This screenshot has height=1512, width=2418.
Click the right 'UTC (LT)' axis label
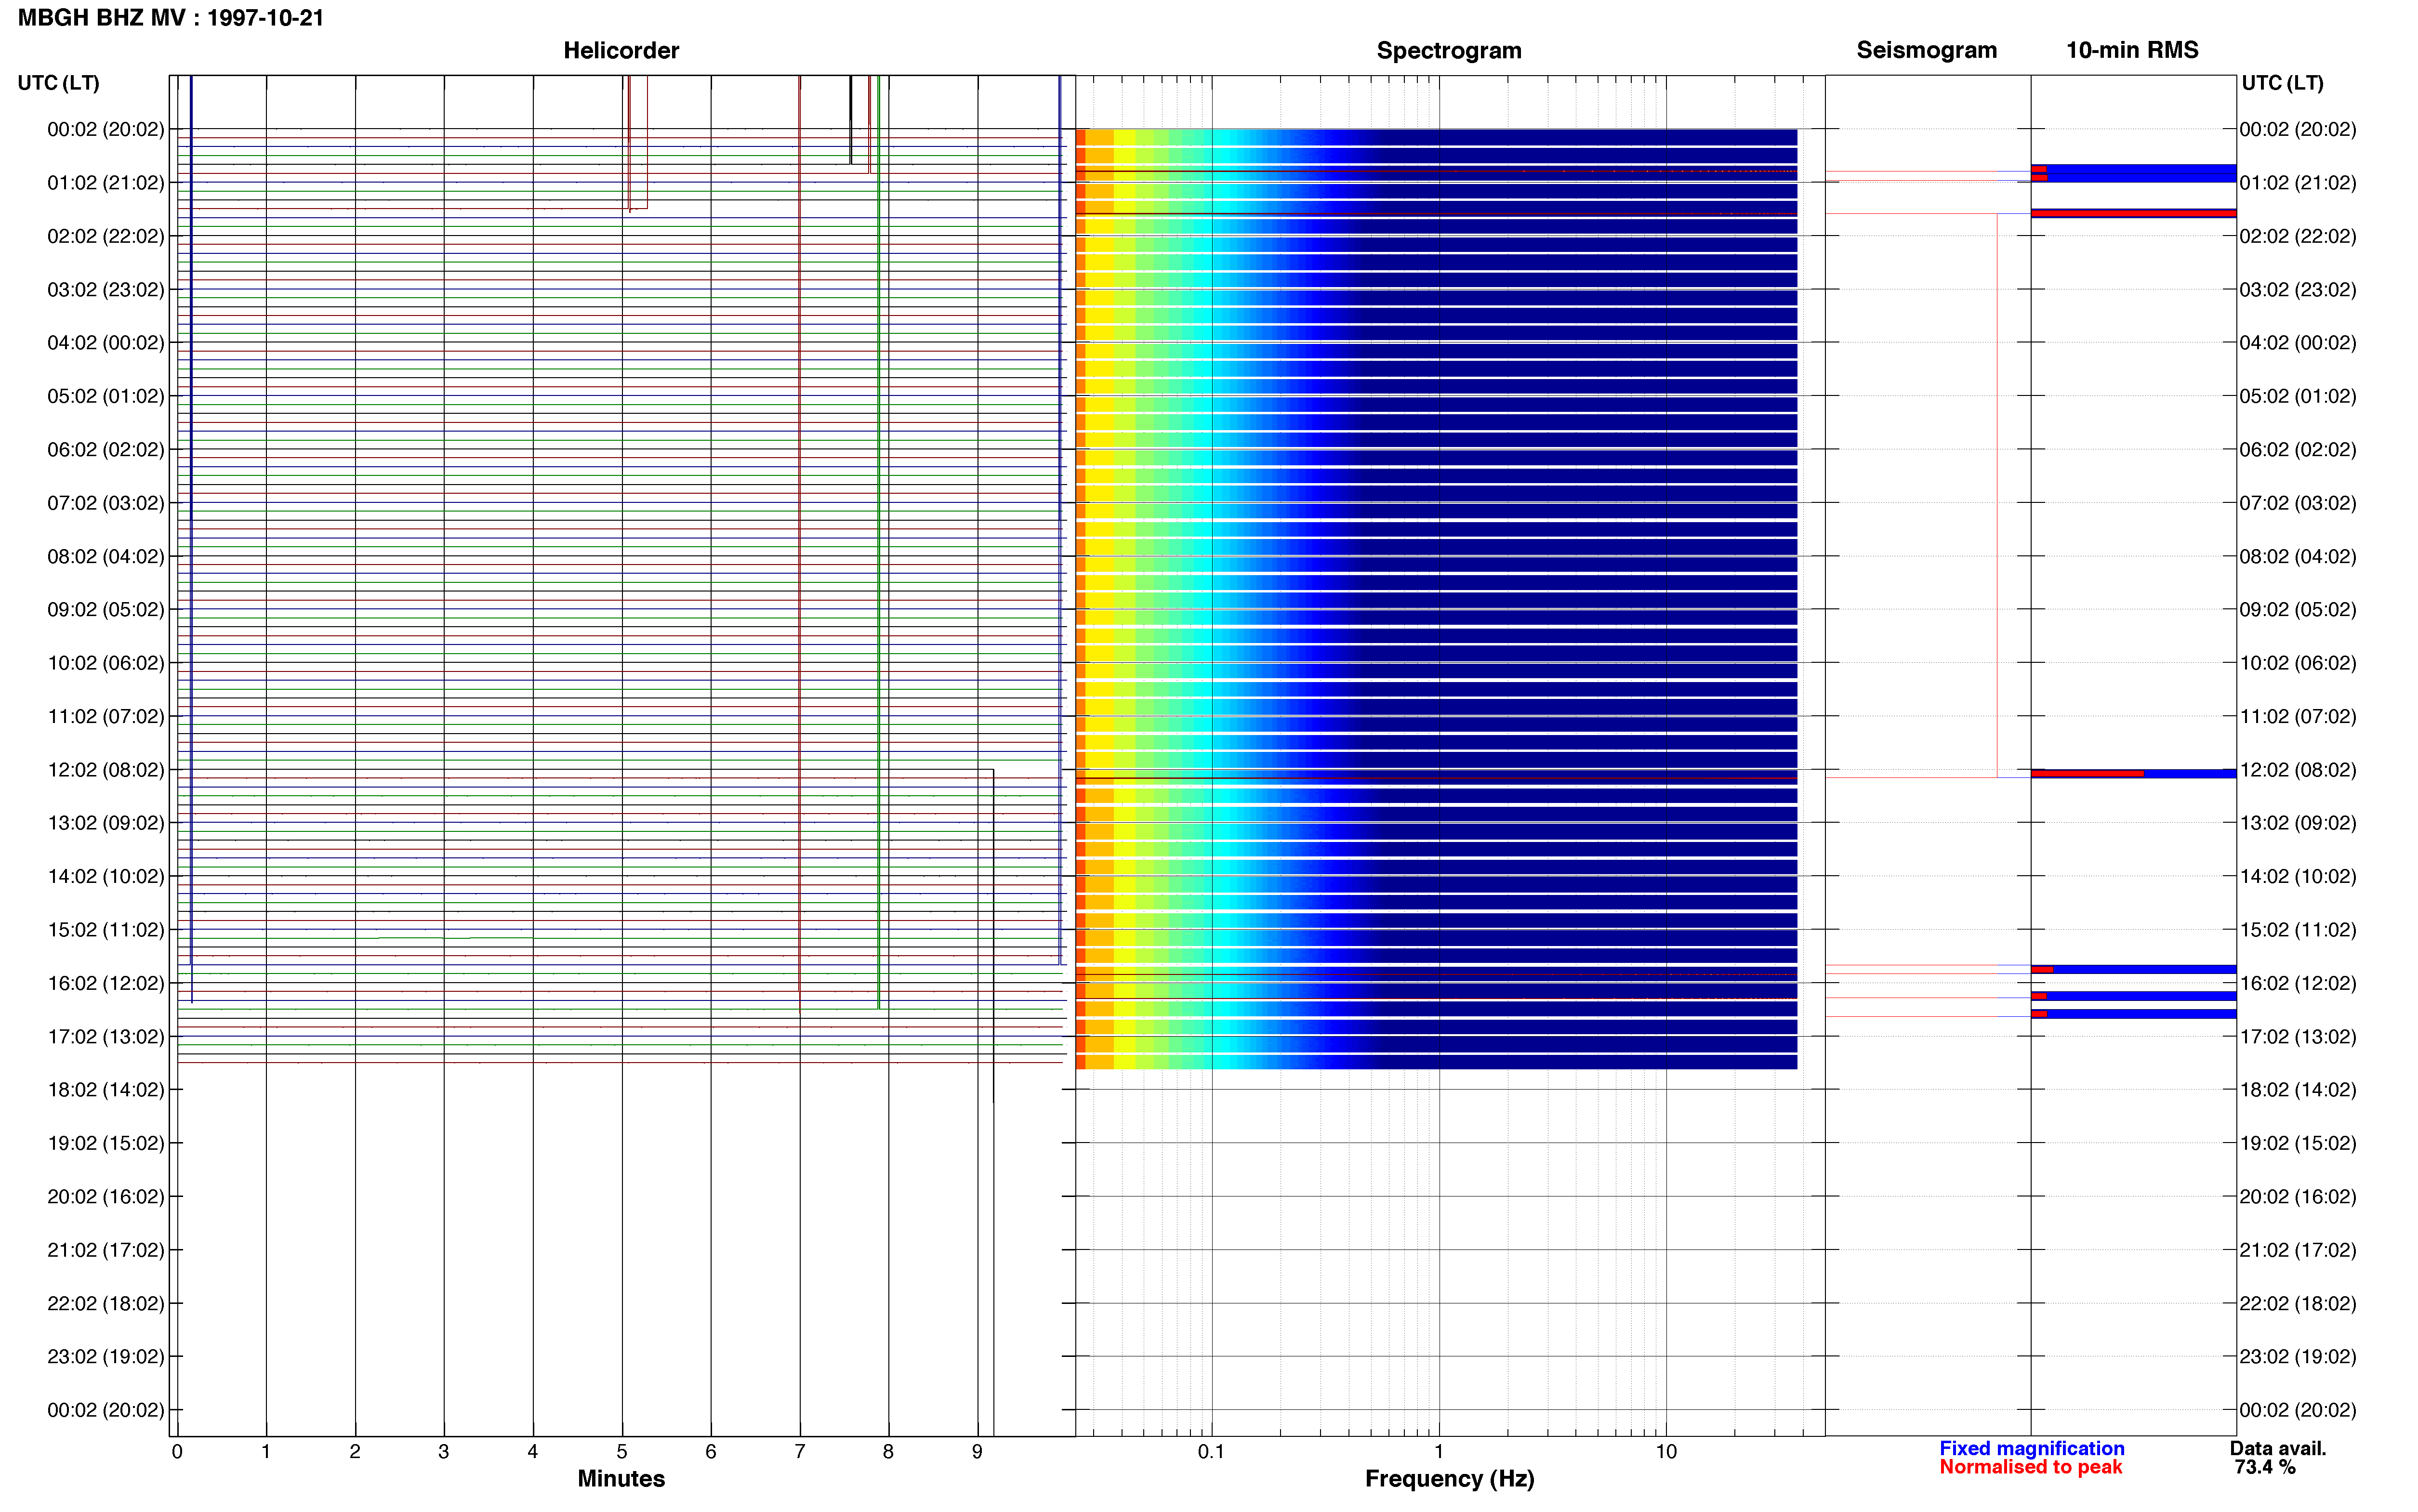click(2282, 83)
